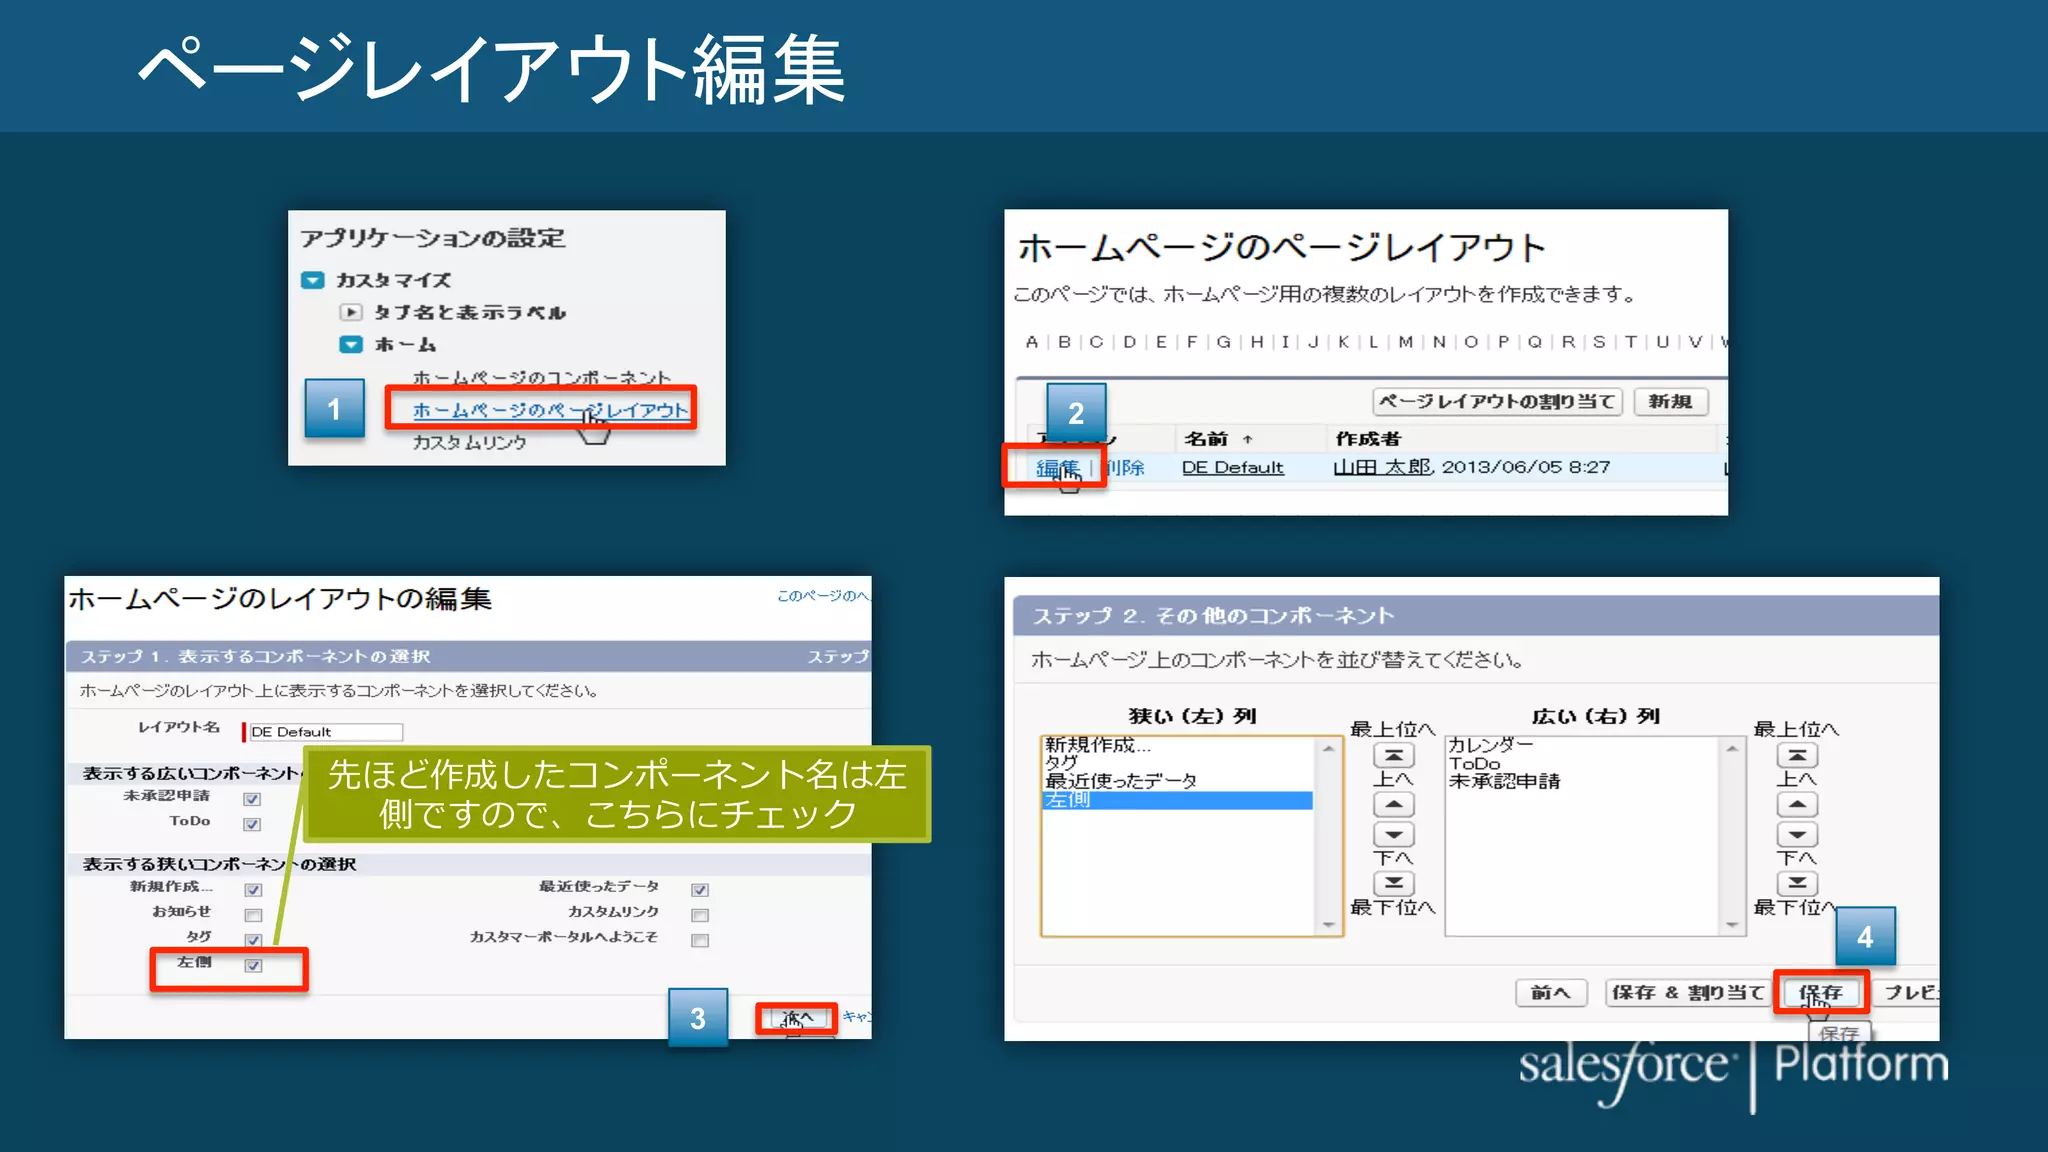This screenshot has width=2048, height=1152.
Task: Click the 保存 button
Action: pos(1820,992)
